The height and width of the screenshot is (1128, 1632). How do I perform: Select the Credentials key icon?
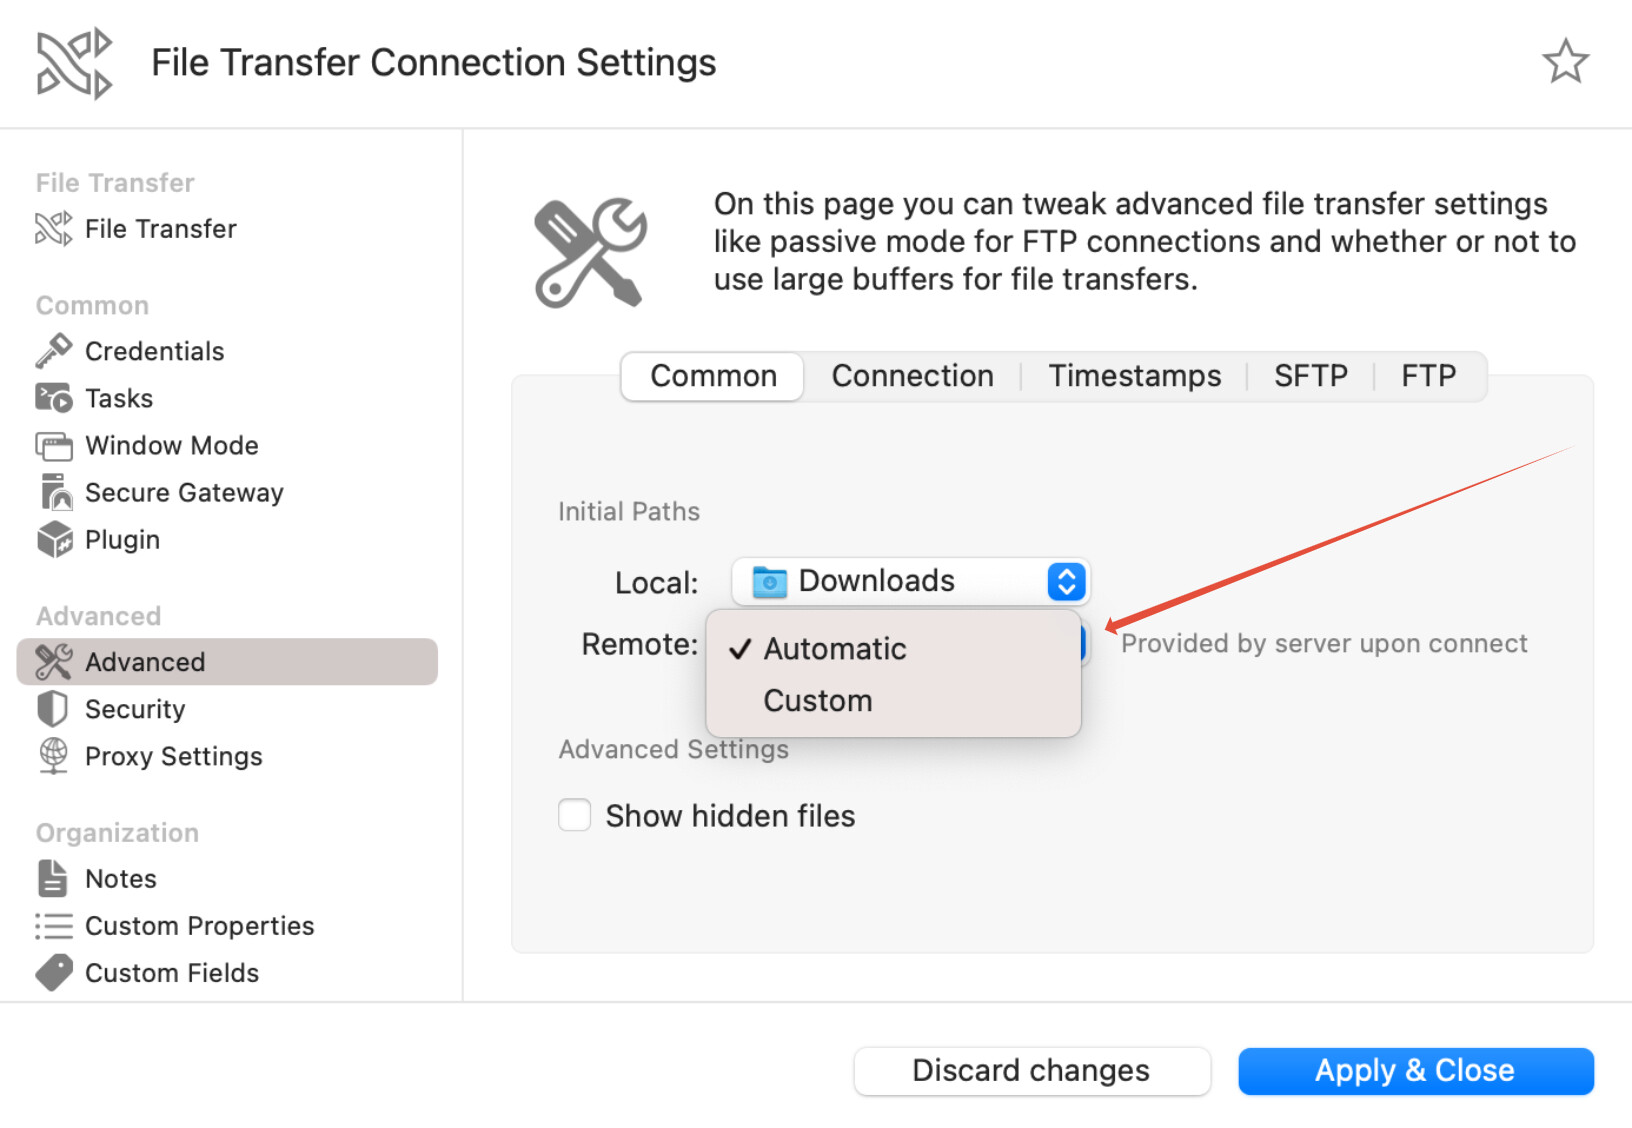point(54,351)
